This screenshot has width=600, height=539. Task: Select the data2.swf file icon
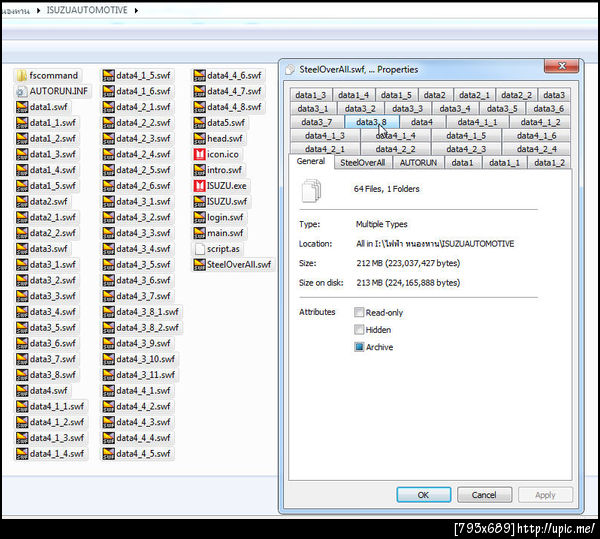[22, 201]
